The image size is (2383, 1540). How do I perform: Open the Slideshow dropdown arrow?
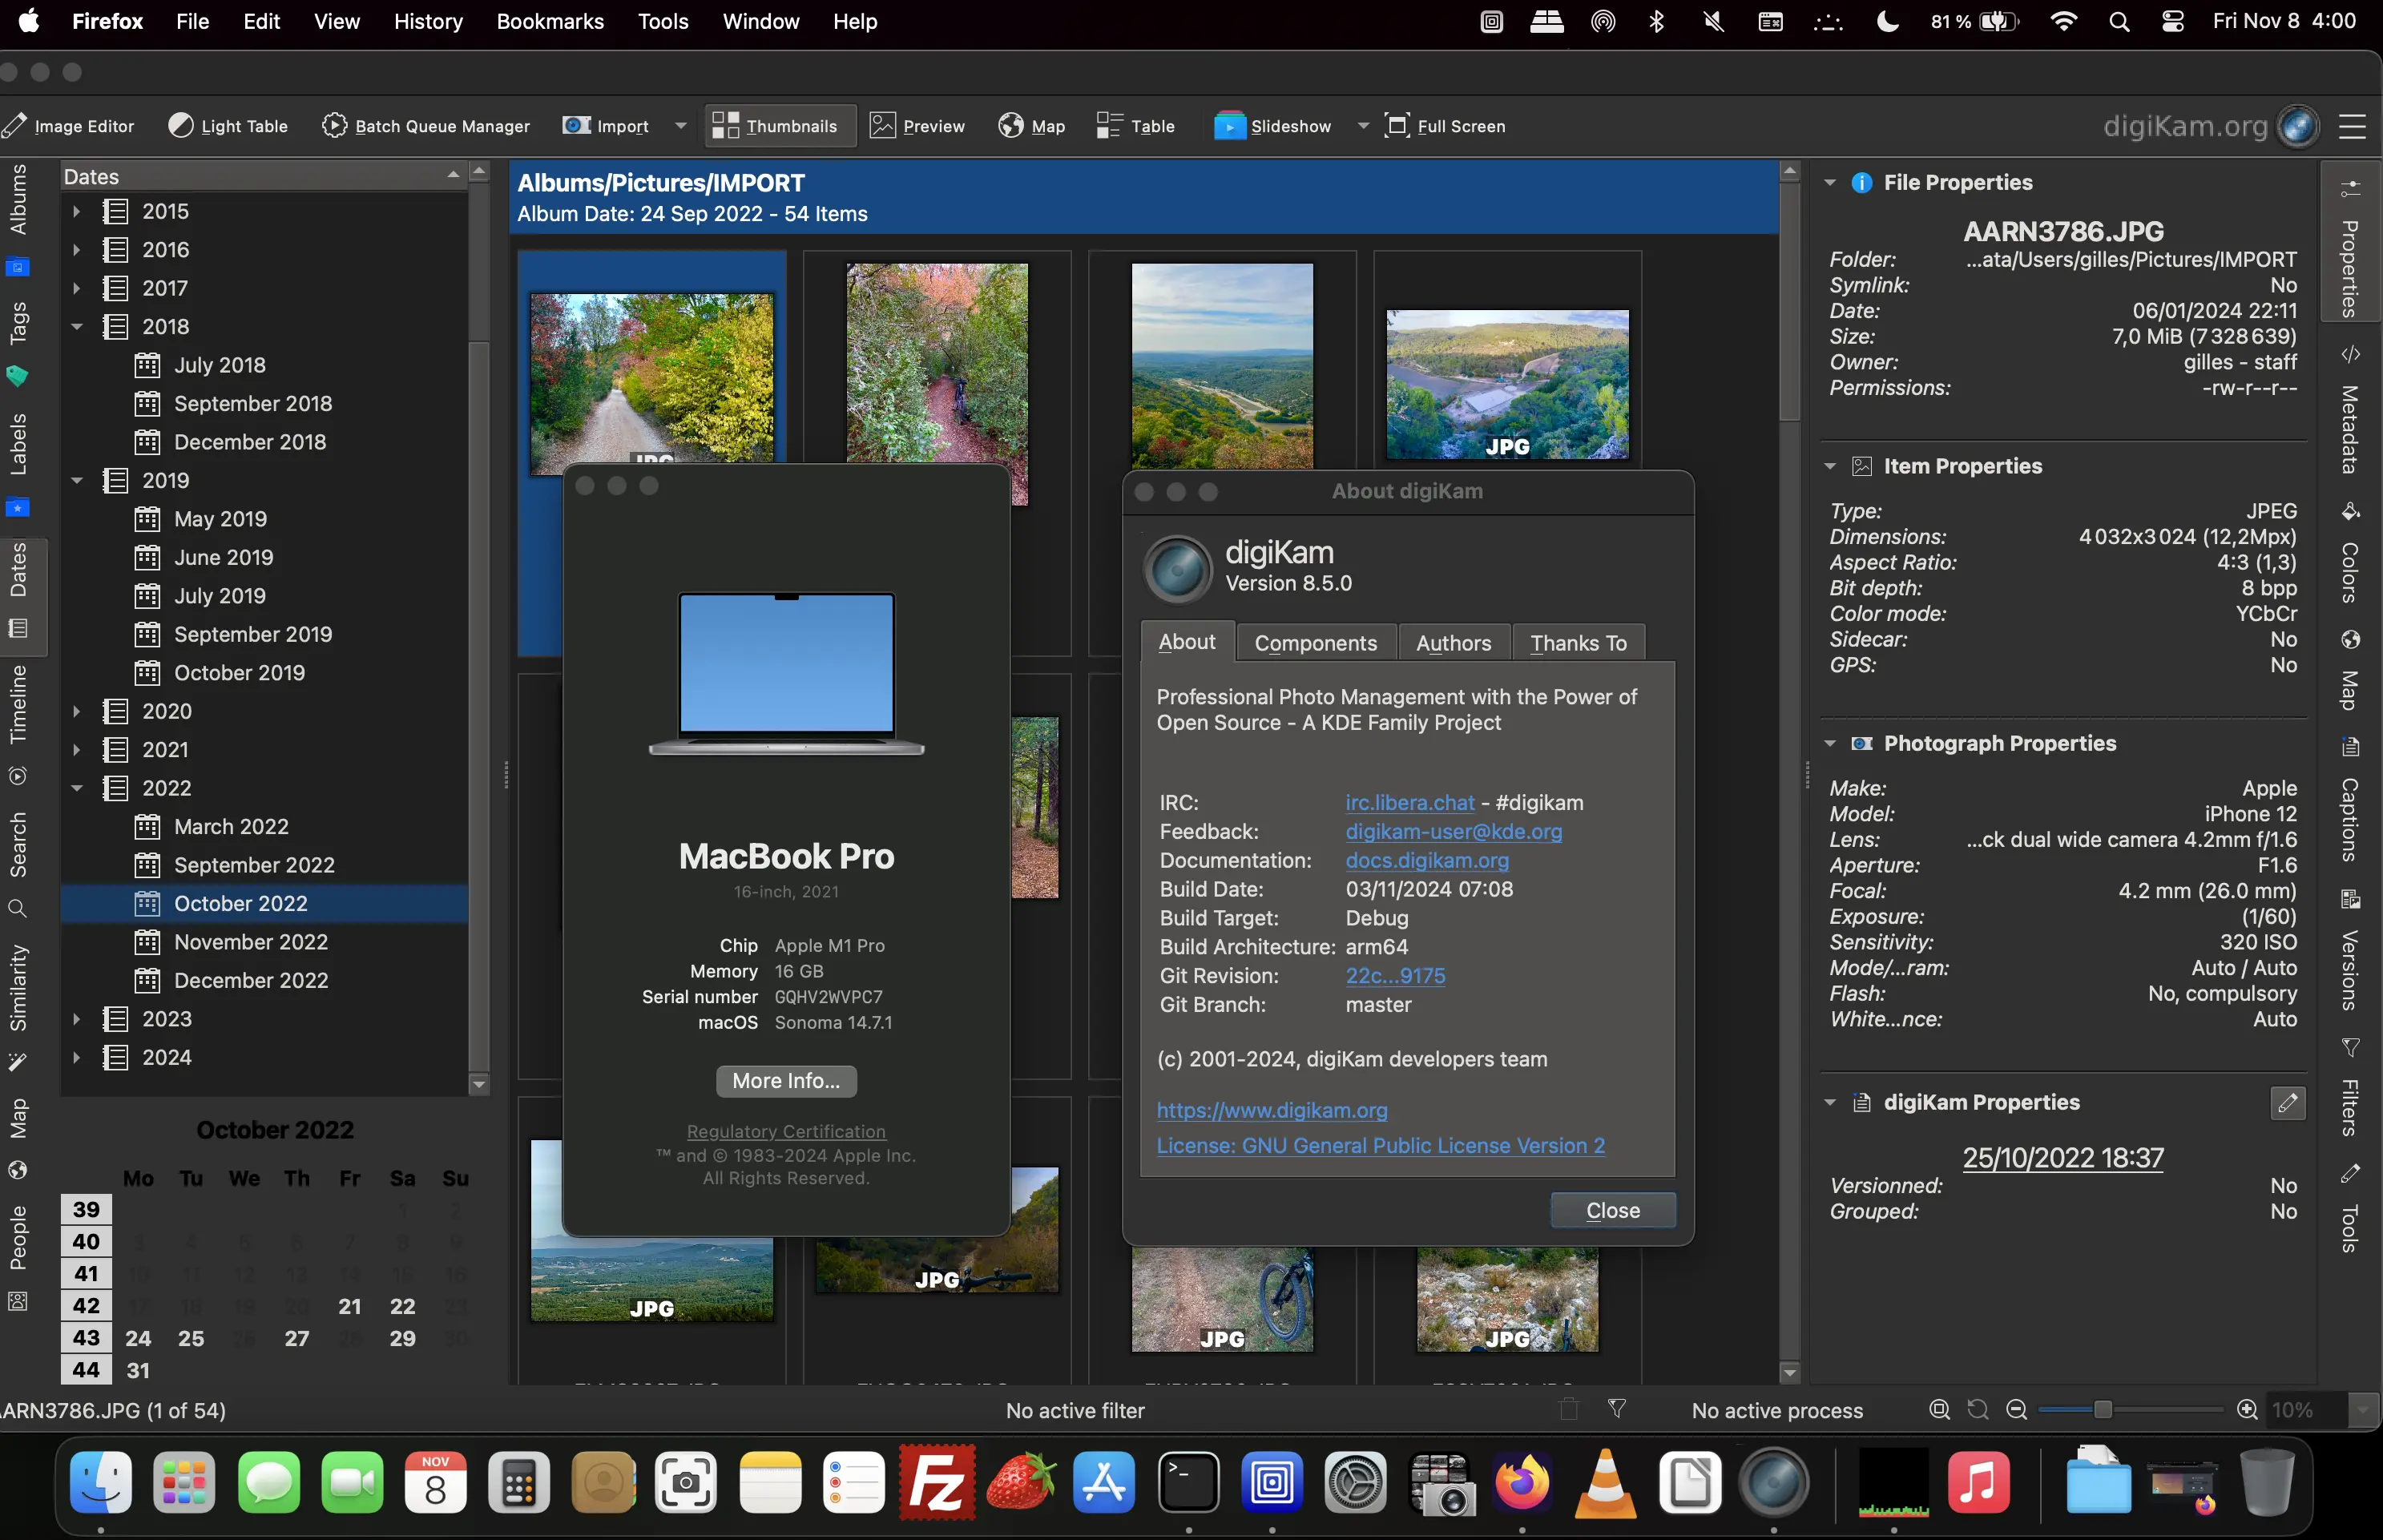point(1362,125)
